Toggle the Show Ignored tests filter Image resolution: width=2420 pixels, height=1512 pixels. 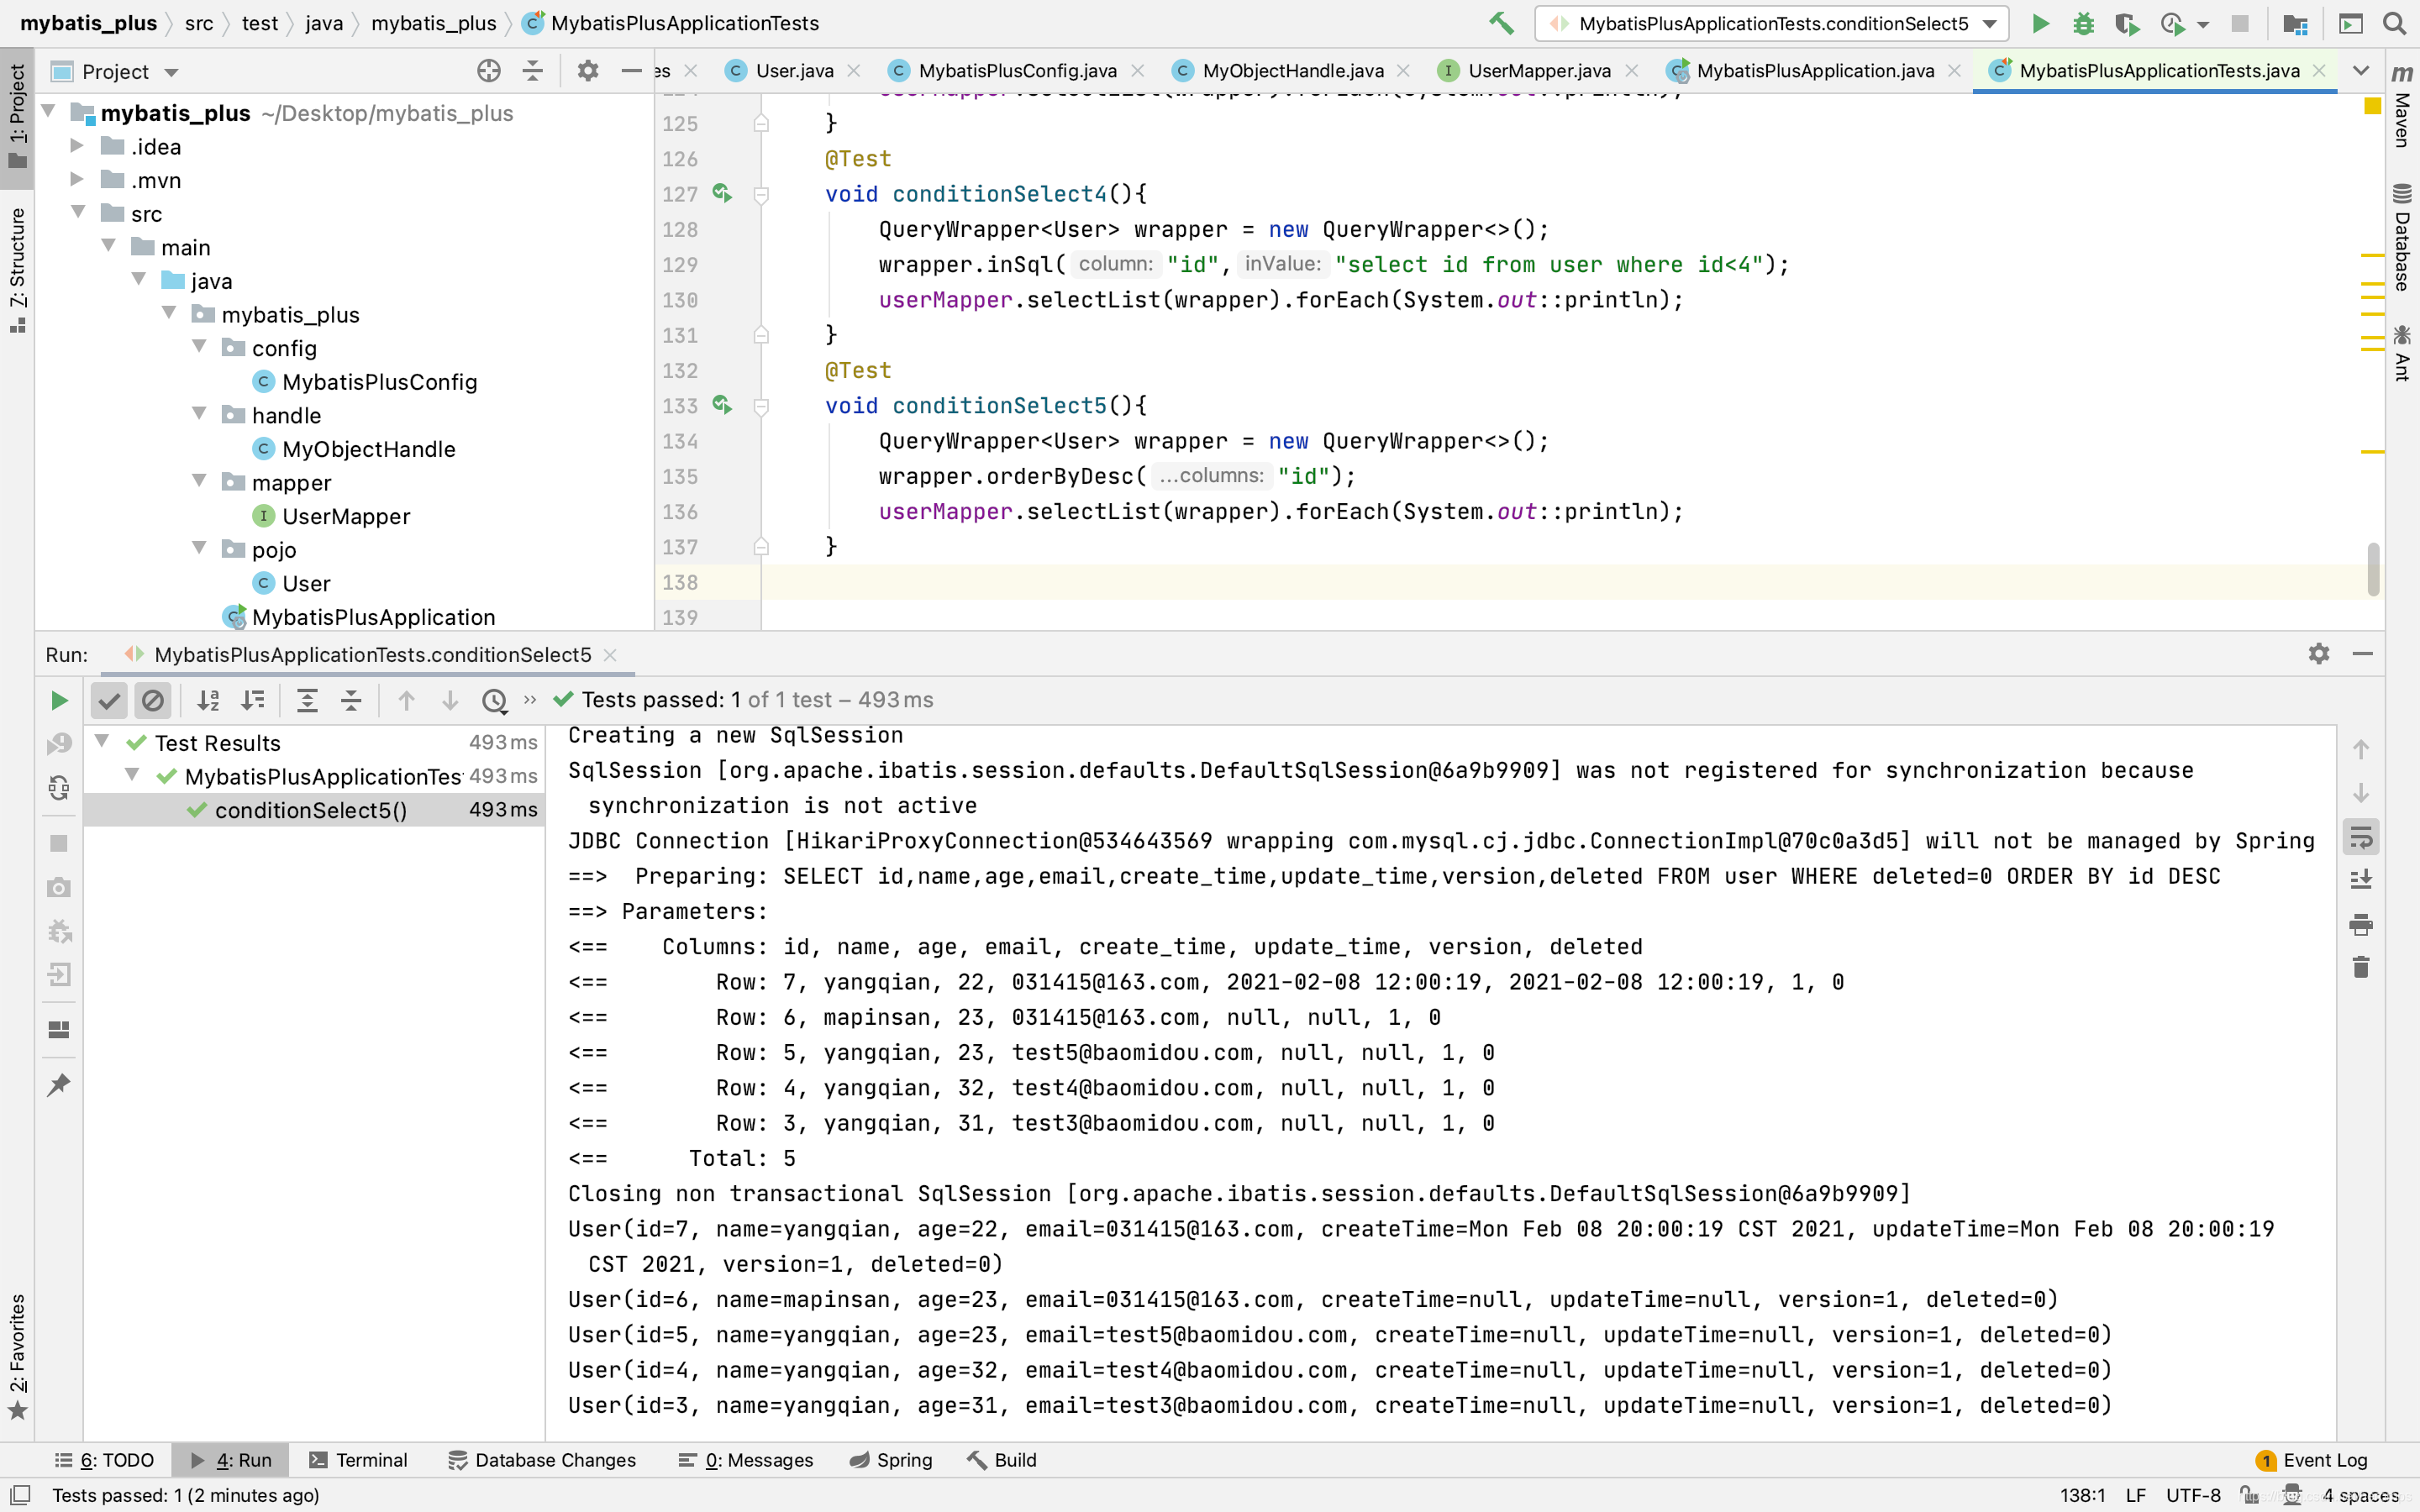[x=153, y=700]
